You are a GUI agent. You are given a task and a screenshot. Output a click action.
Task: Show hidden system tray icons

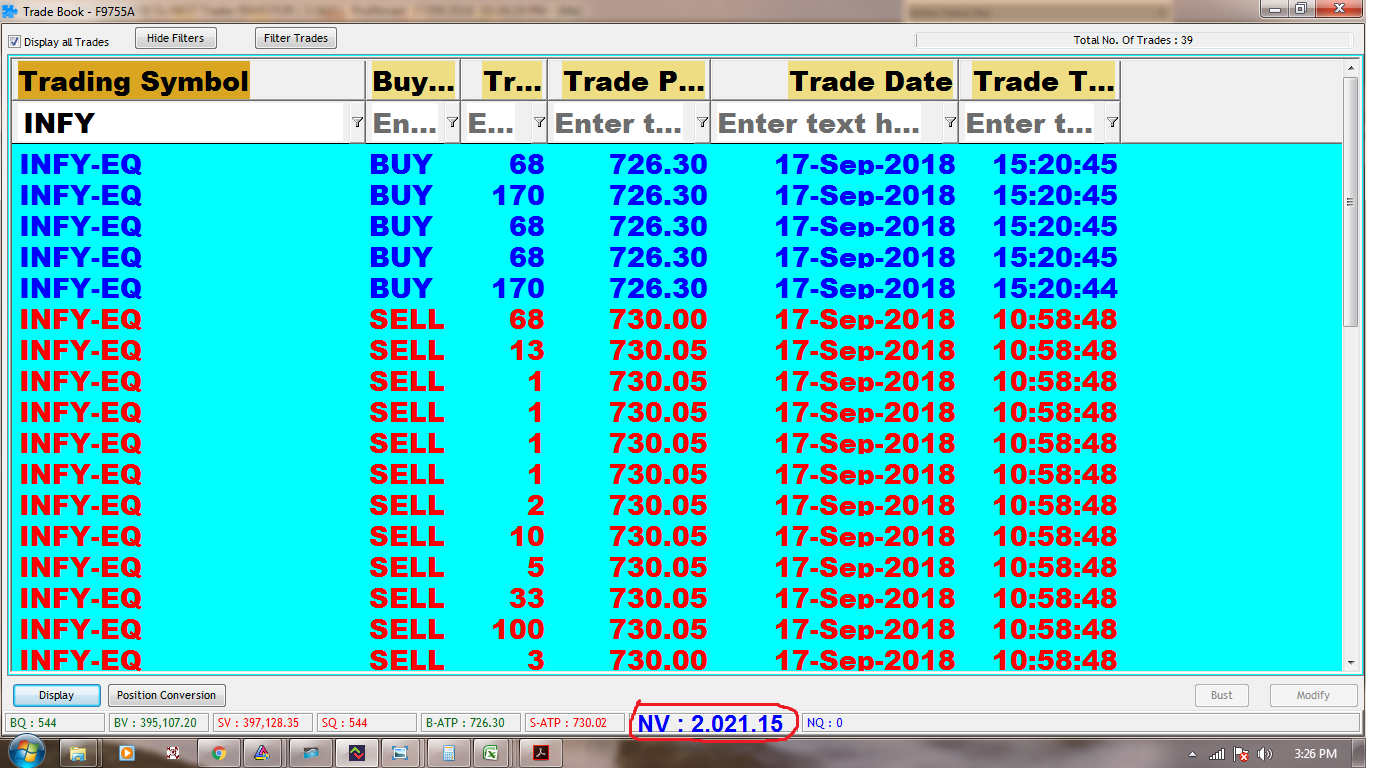point(1194,753)
